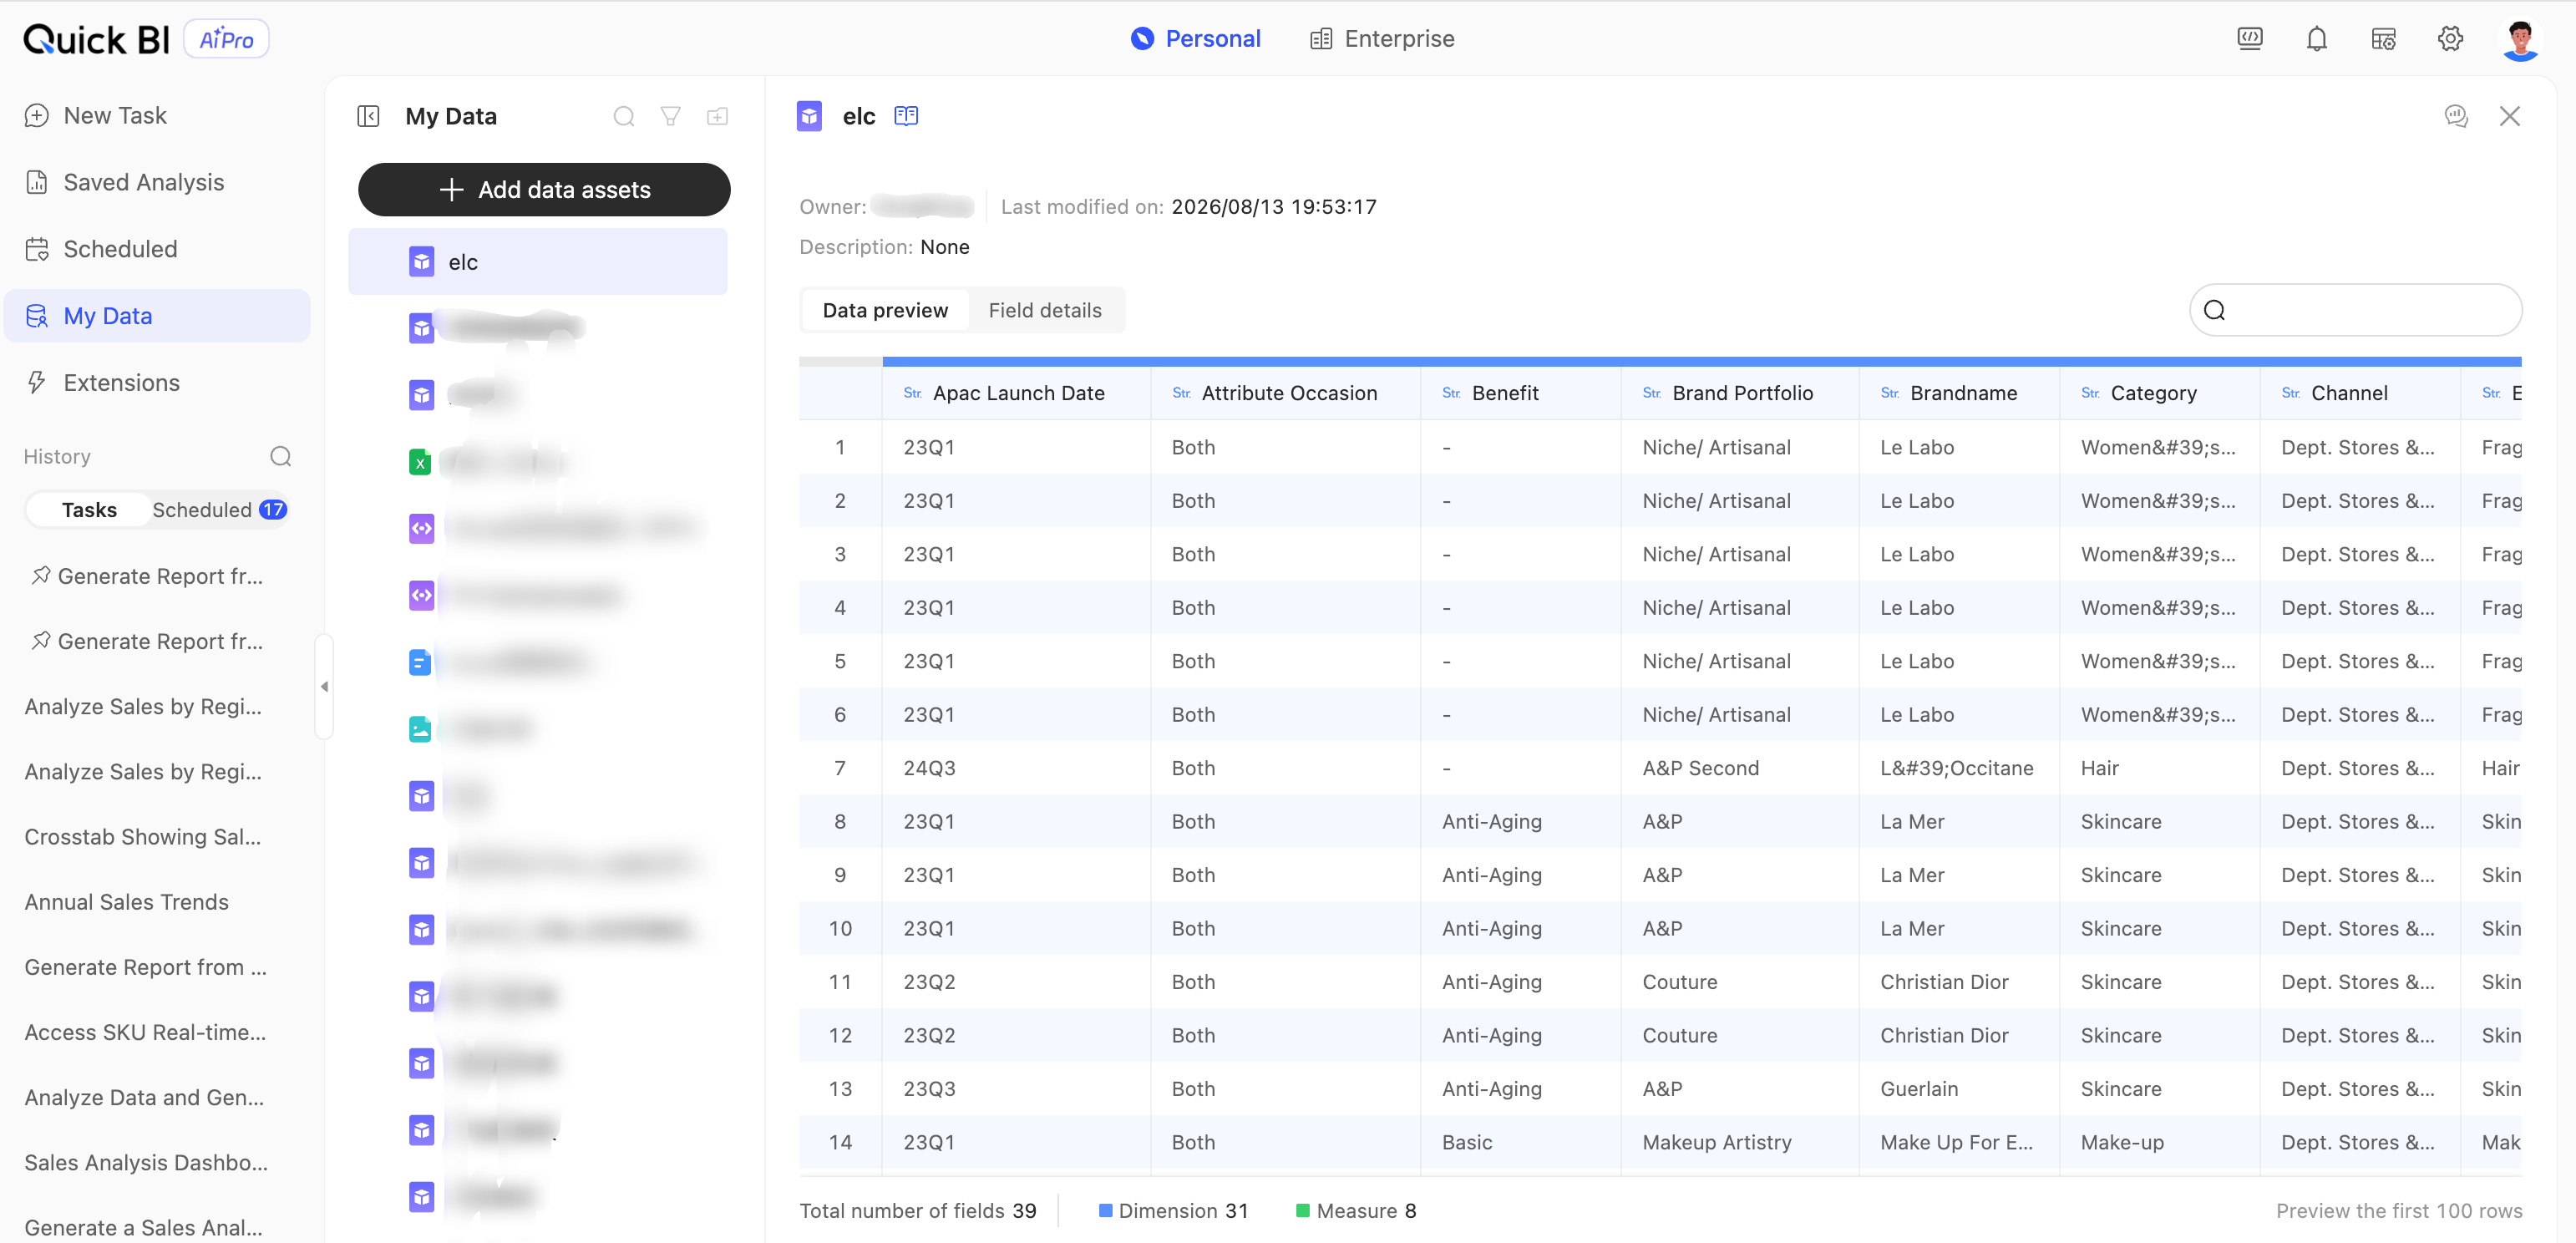The width and height of the screenshot is (2576, 1243).
Task: Open Access SKU Real-time... history item
Action: 146,1033
